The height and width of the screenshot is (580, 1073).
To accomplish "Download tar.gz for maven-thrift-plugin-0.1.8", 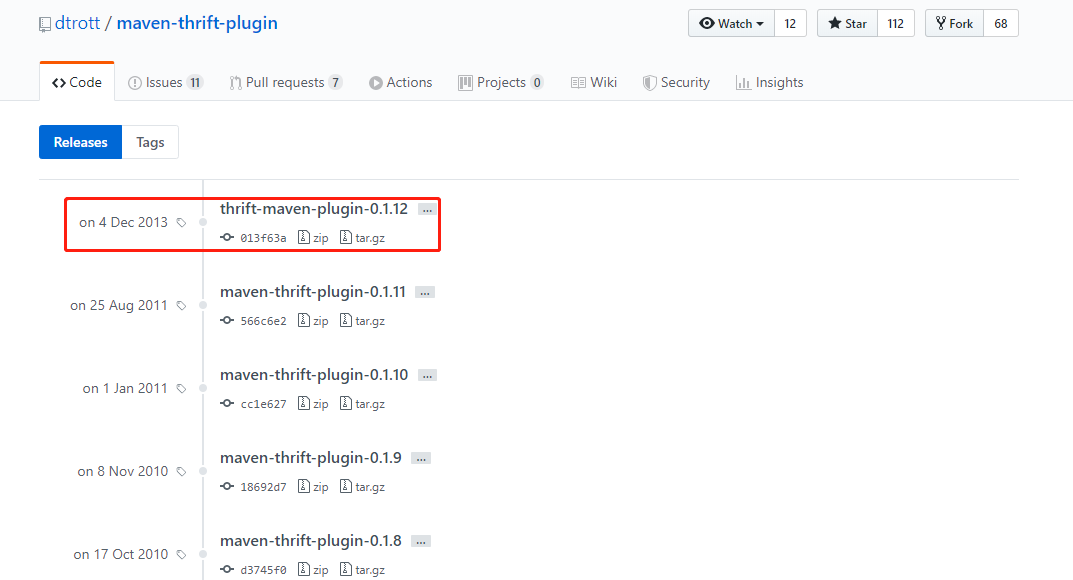I will (x=363, y=570).
